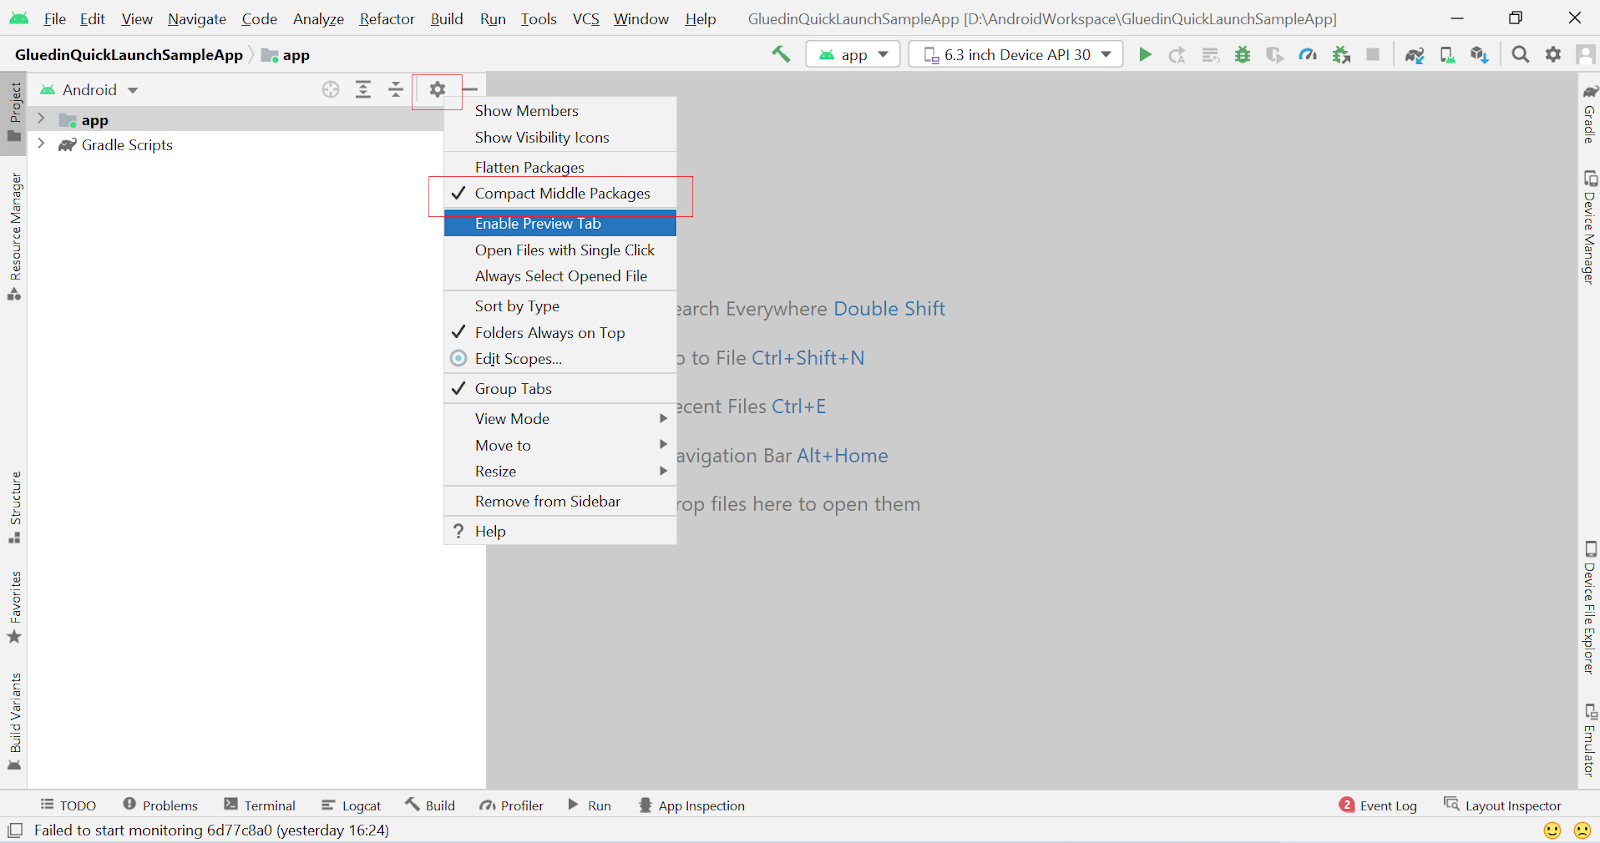
Task: Click the status bar tool window toggle icon
Action: point(15,830)
